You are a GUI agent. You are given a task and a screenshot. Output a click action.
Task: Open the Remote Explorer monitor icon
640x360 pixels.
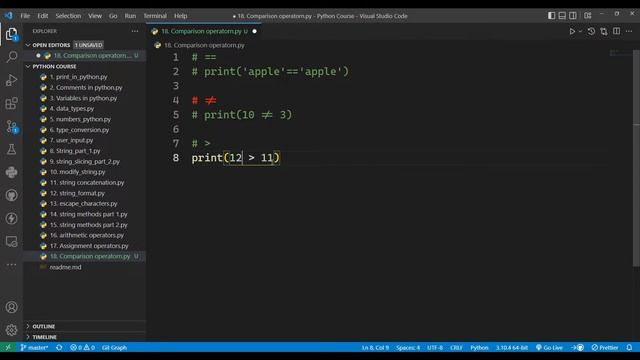[x=11, y=242]
